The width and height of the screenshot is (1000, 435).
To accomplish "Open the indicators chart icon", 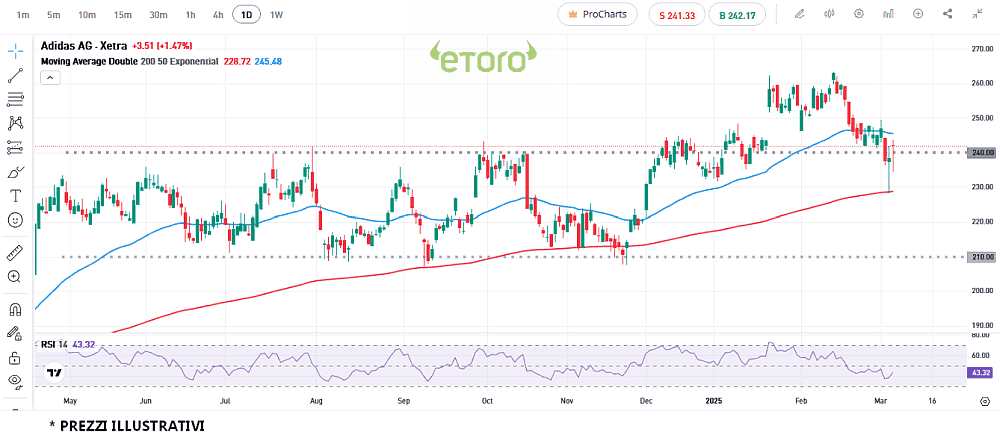I will coord(888,14).
